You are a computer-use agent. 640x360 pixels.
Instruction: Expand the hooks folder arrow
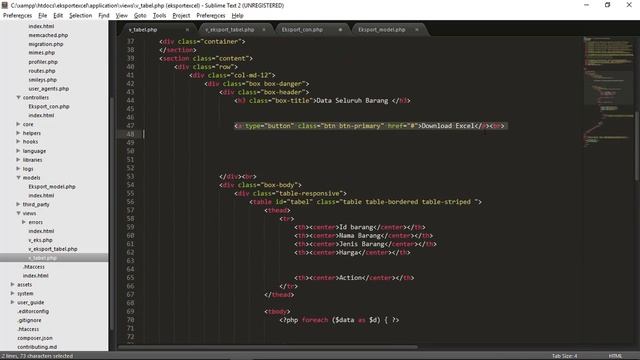(x=18, y=142)
